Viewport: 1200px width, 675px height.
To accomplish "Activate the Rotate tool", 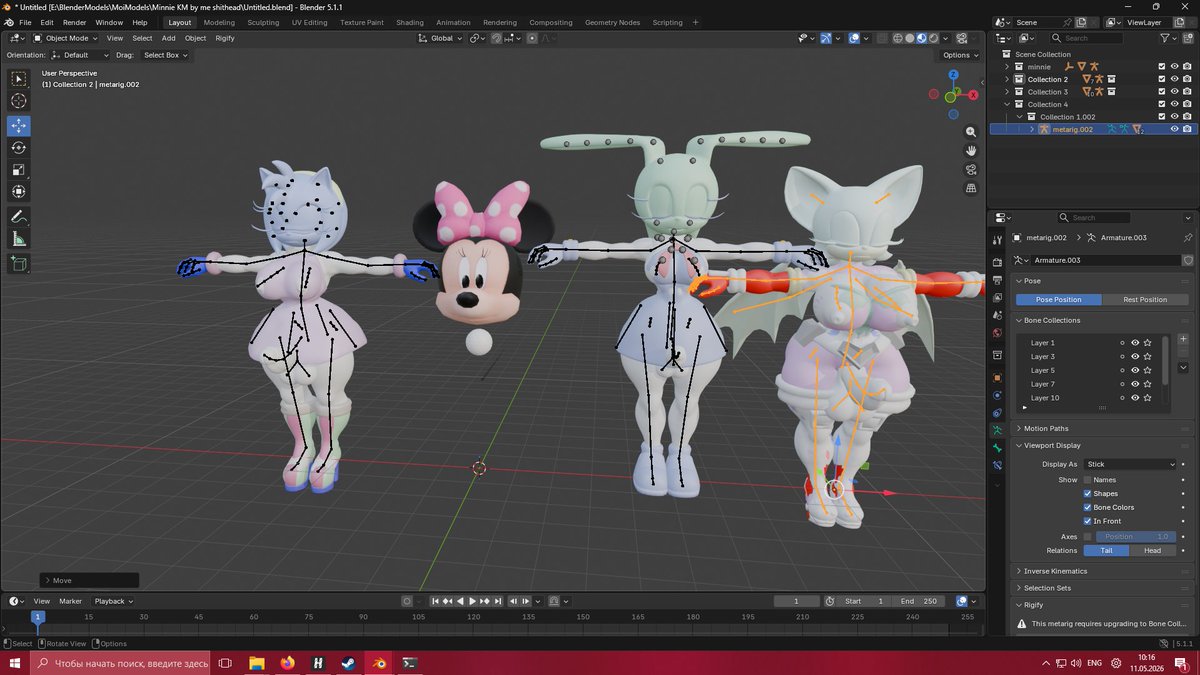I will pyautogui.click(x=19, y=148).
